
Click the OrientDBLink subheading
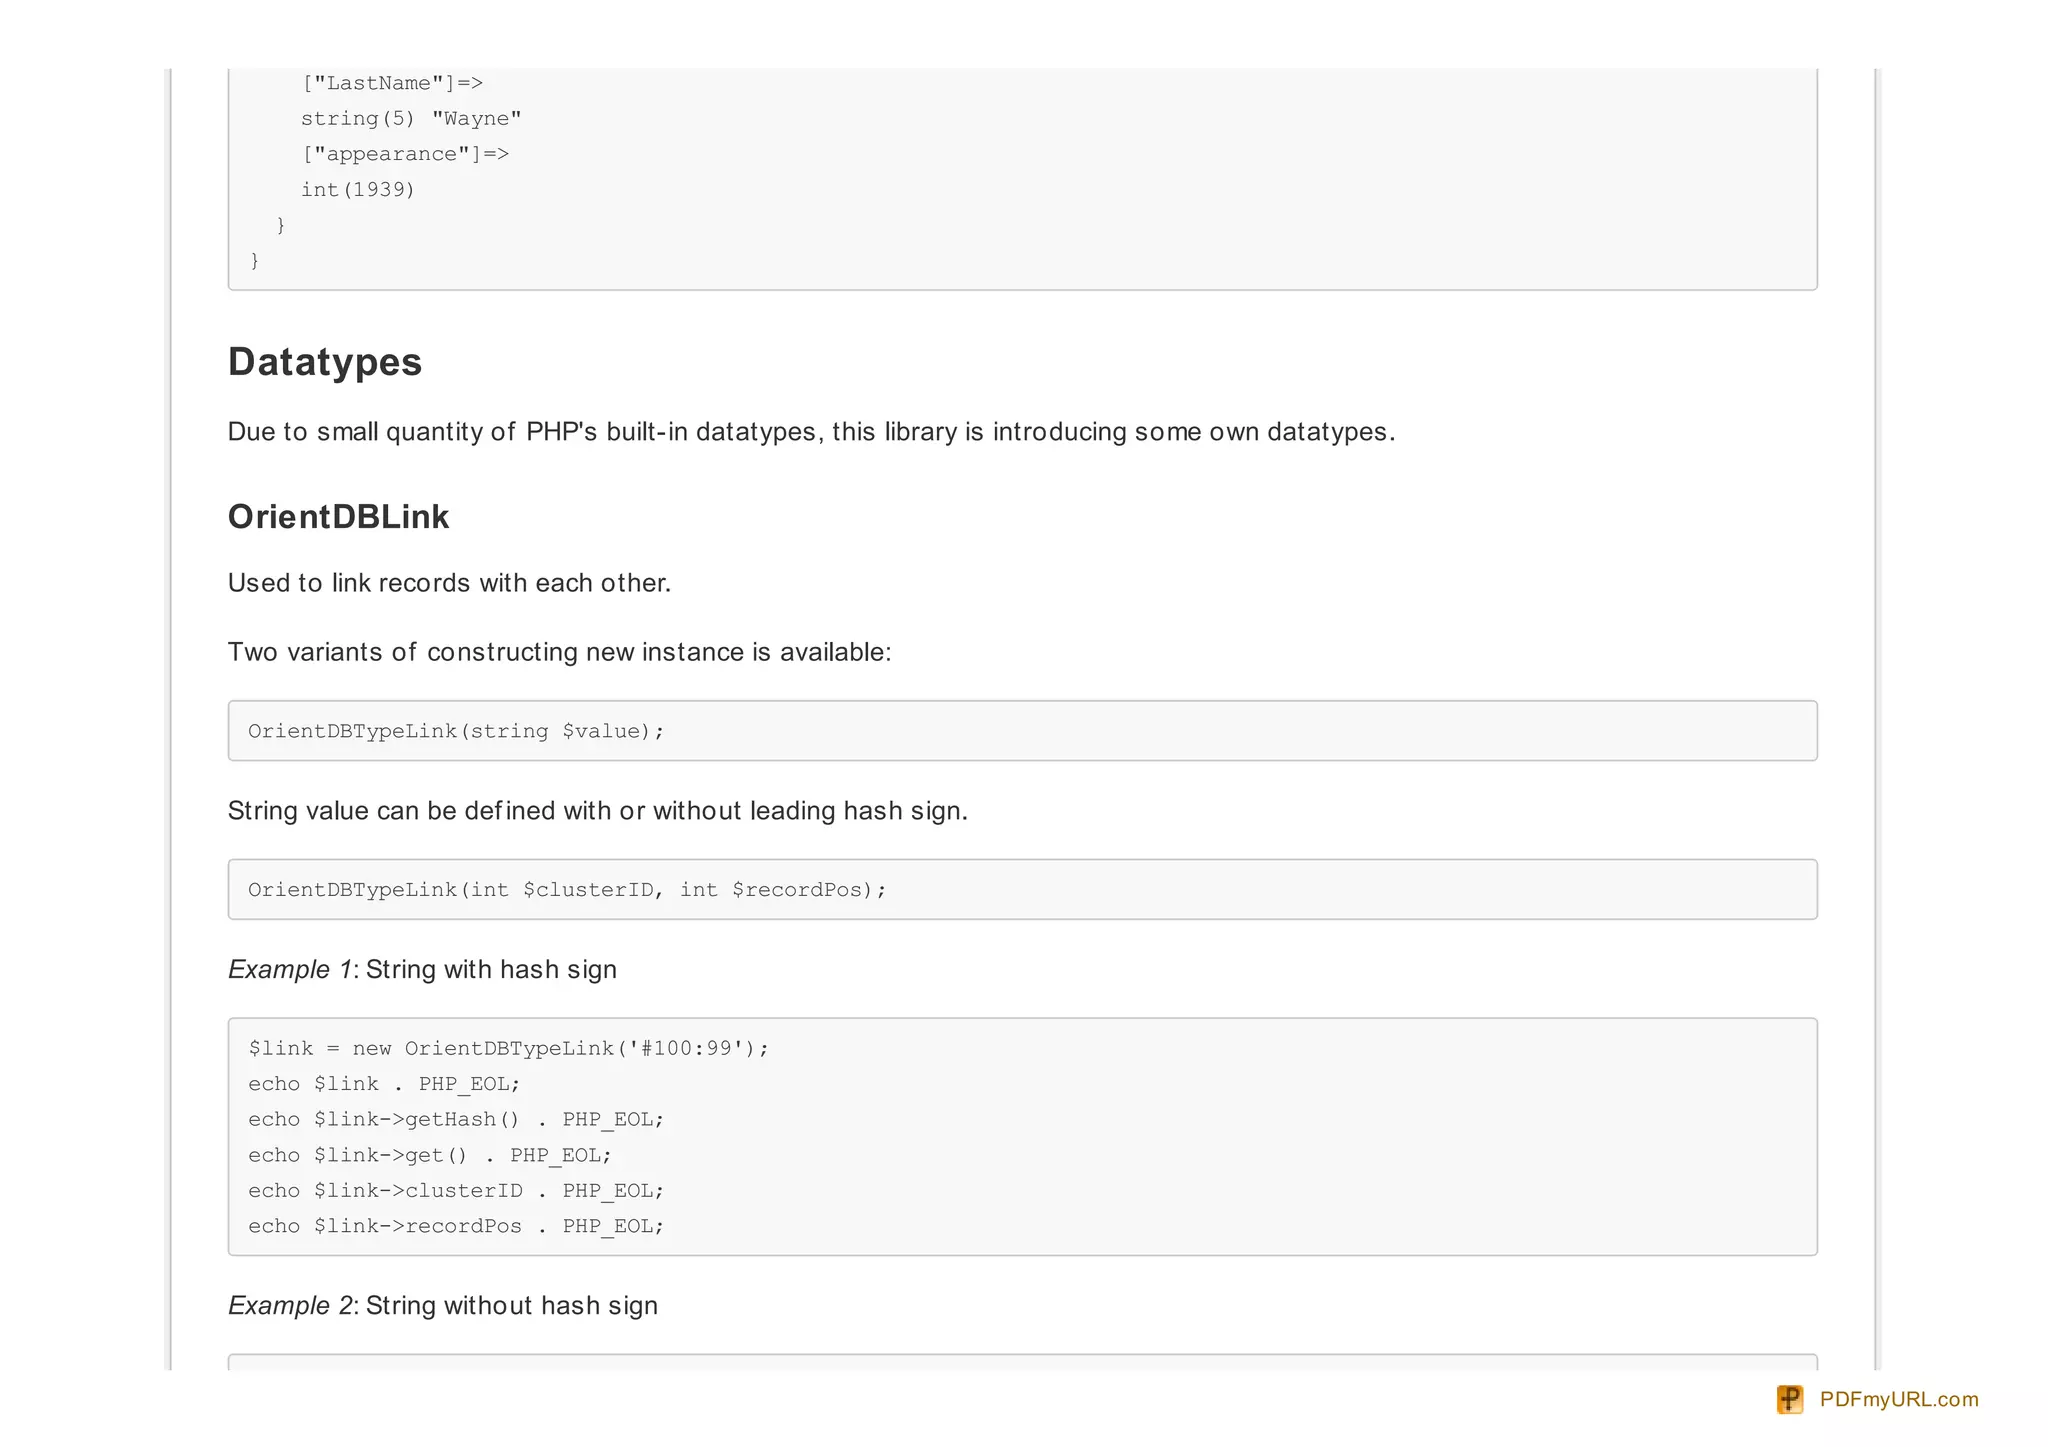338,517
